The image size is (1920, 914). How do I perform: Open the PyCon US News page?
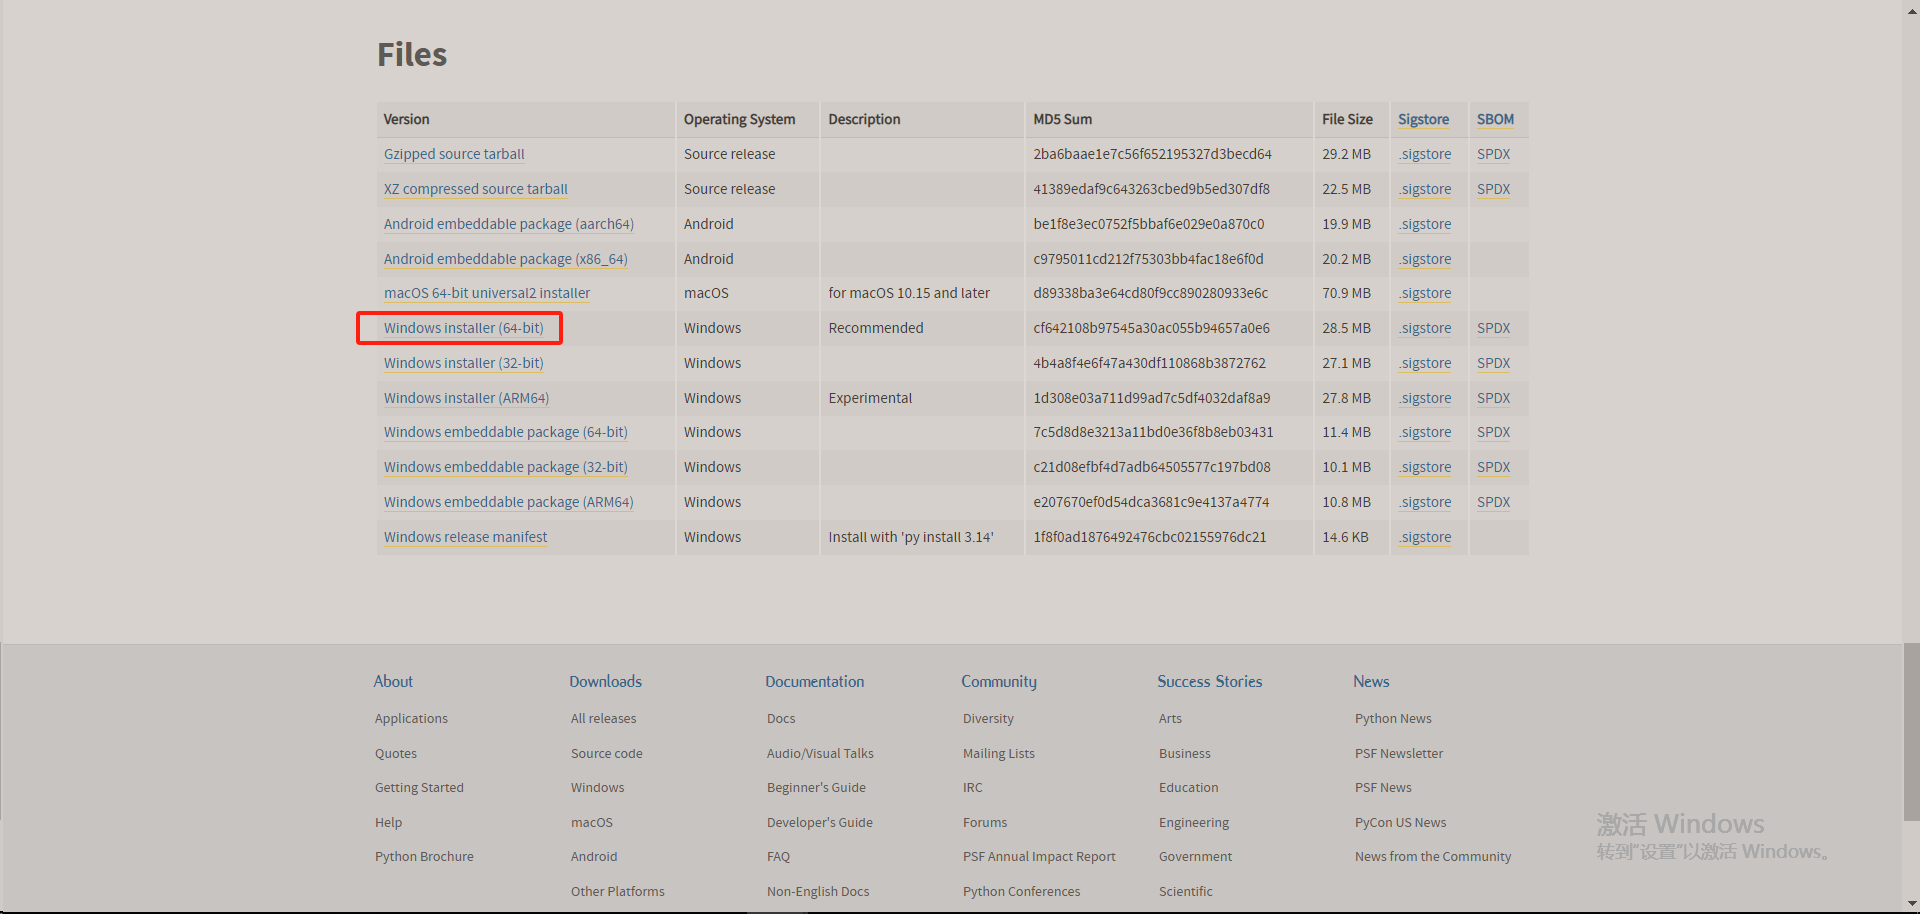click(x=1400, y=822)
